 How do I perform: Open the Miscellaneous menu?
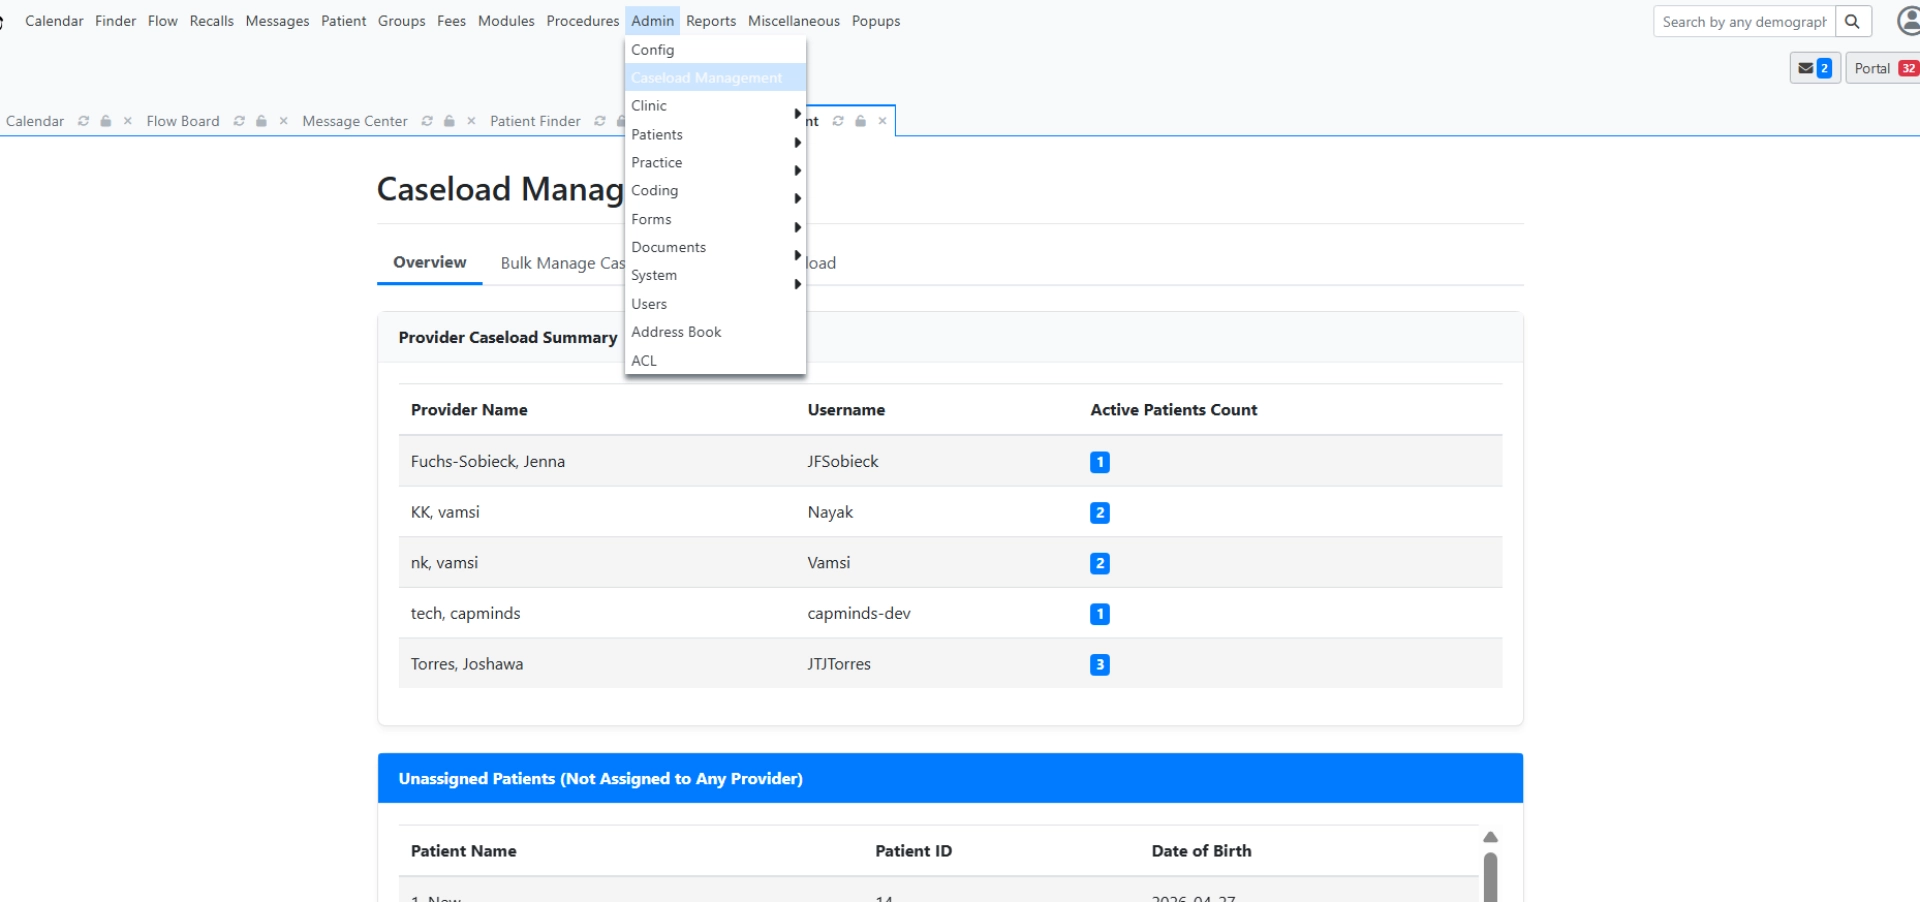794,21
